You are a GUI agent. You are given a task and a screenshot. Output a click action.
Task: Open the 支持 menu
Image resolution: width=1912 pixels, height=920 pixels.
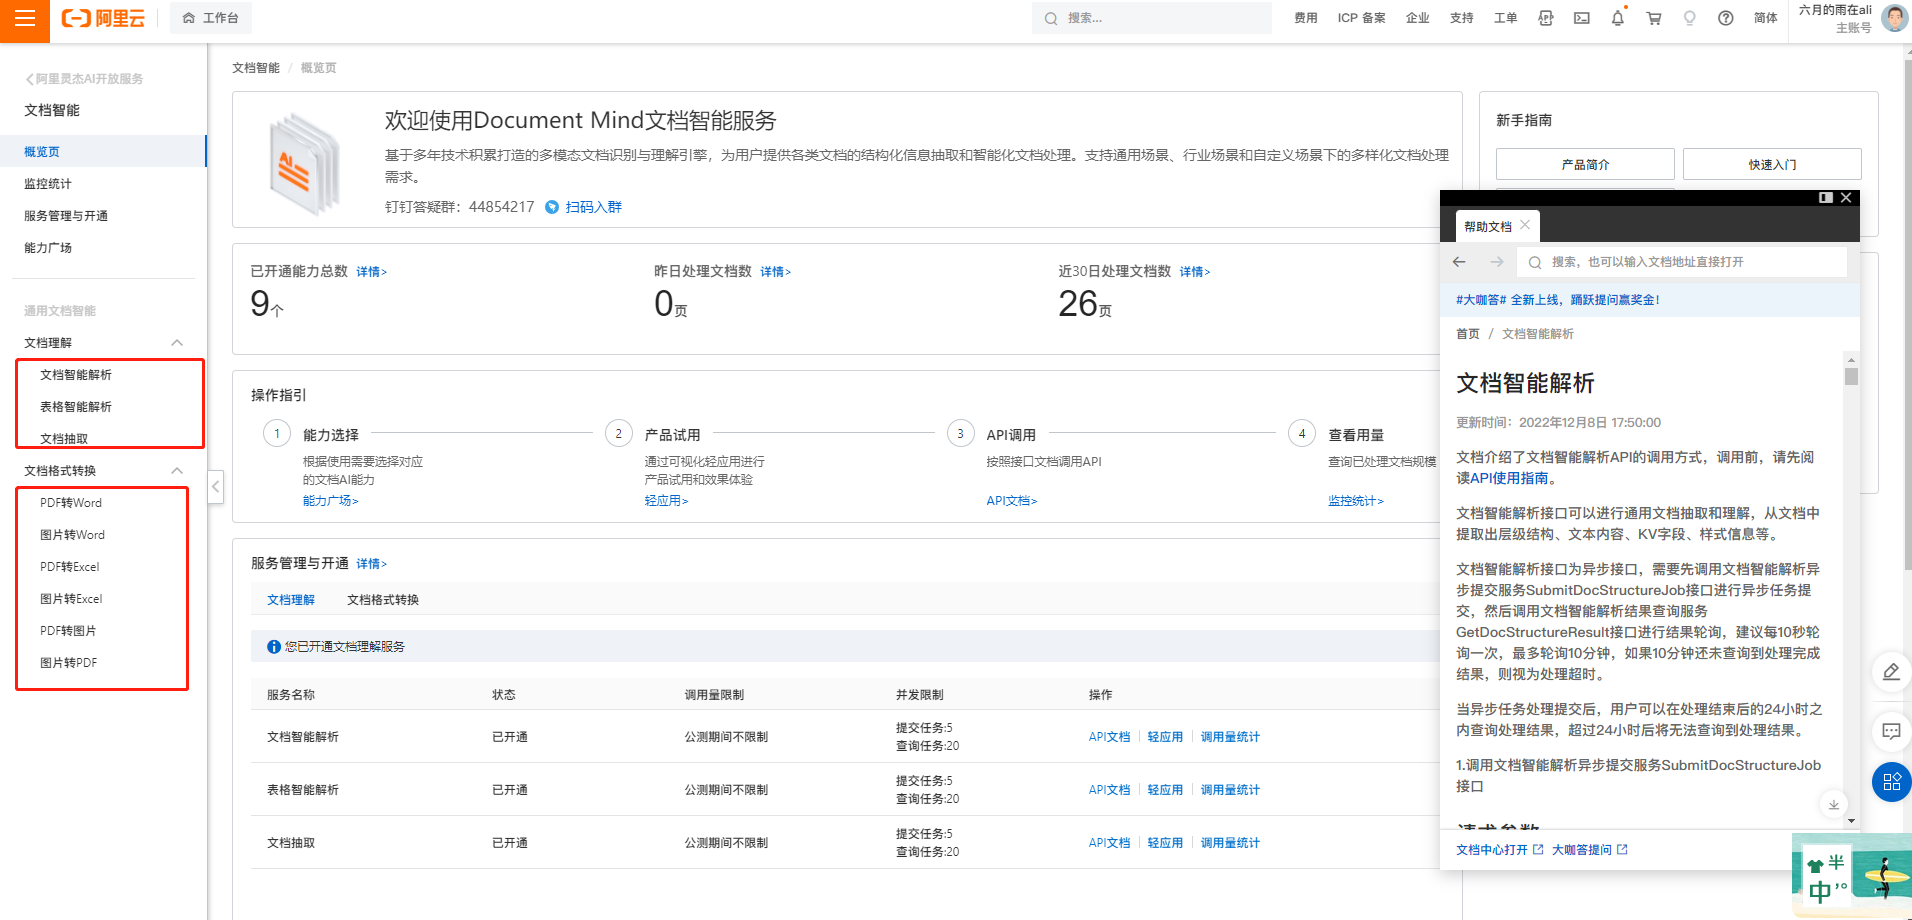point(1462,18)
